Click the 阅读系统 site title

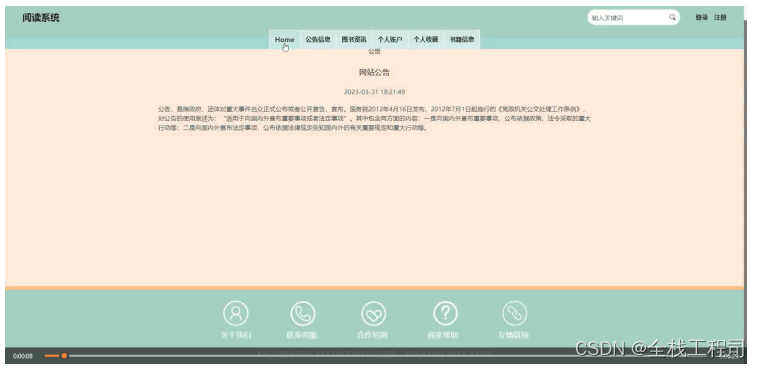[41, 18]
